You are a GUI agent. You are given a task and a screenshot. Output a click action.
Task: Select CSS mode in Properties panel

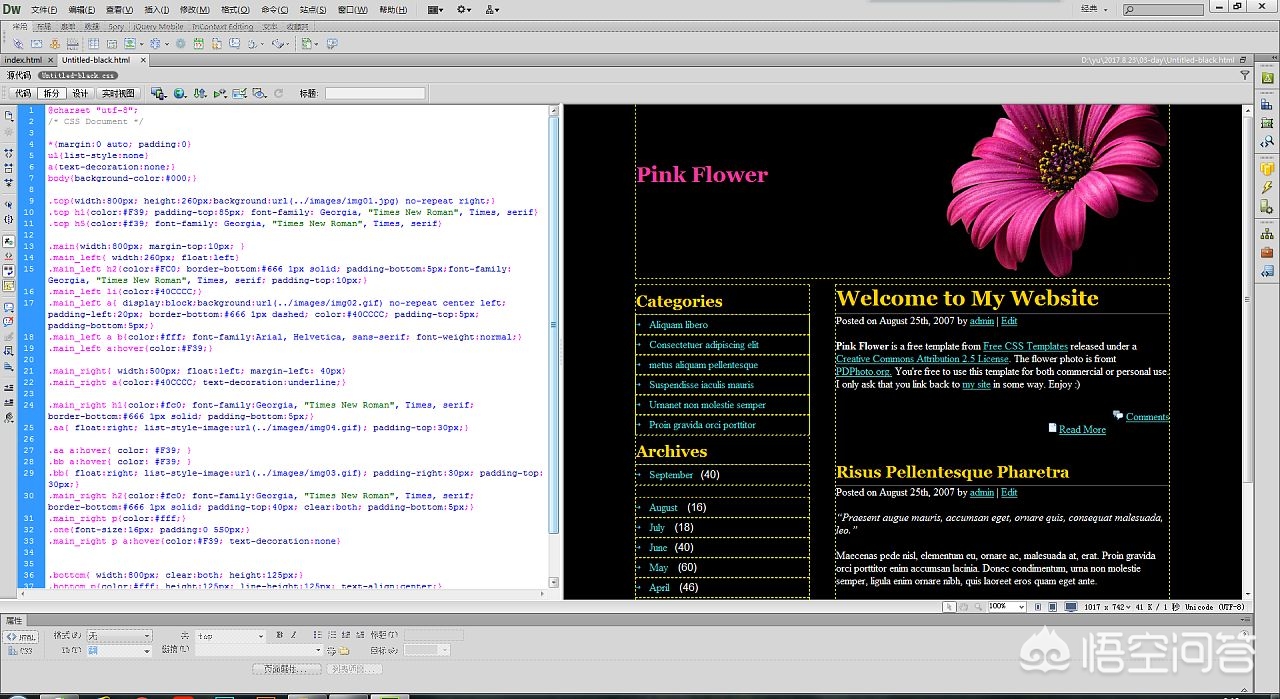(x=20, y=651)
